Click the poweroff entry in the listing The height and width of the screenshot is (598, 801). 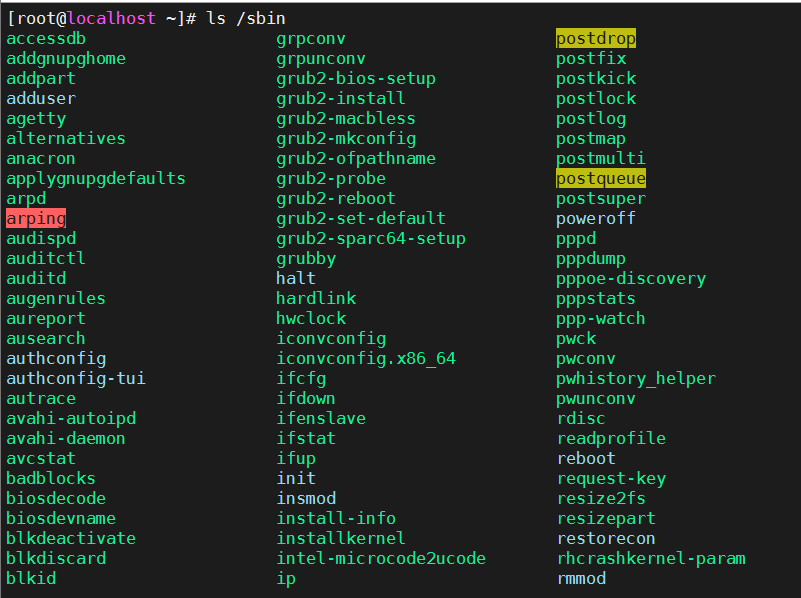tap(595, 218)
